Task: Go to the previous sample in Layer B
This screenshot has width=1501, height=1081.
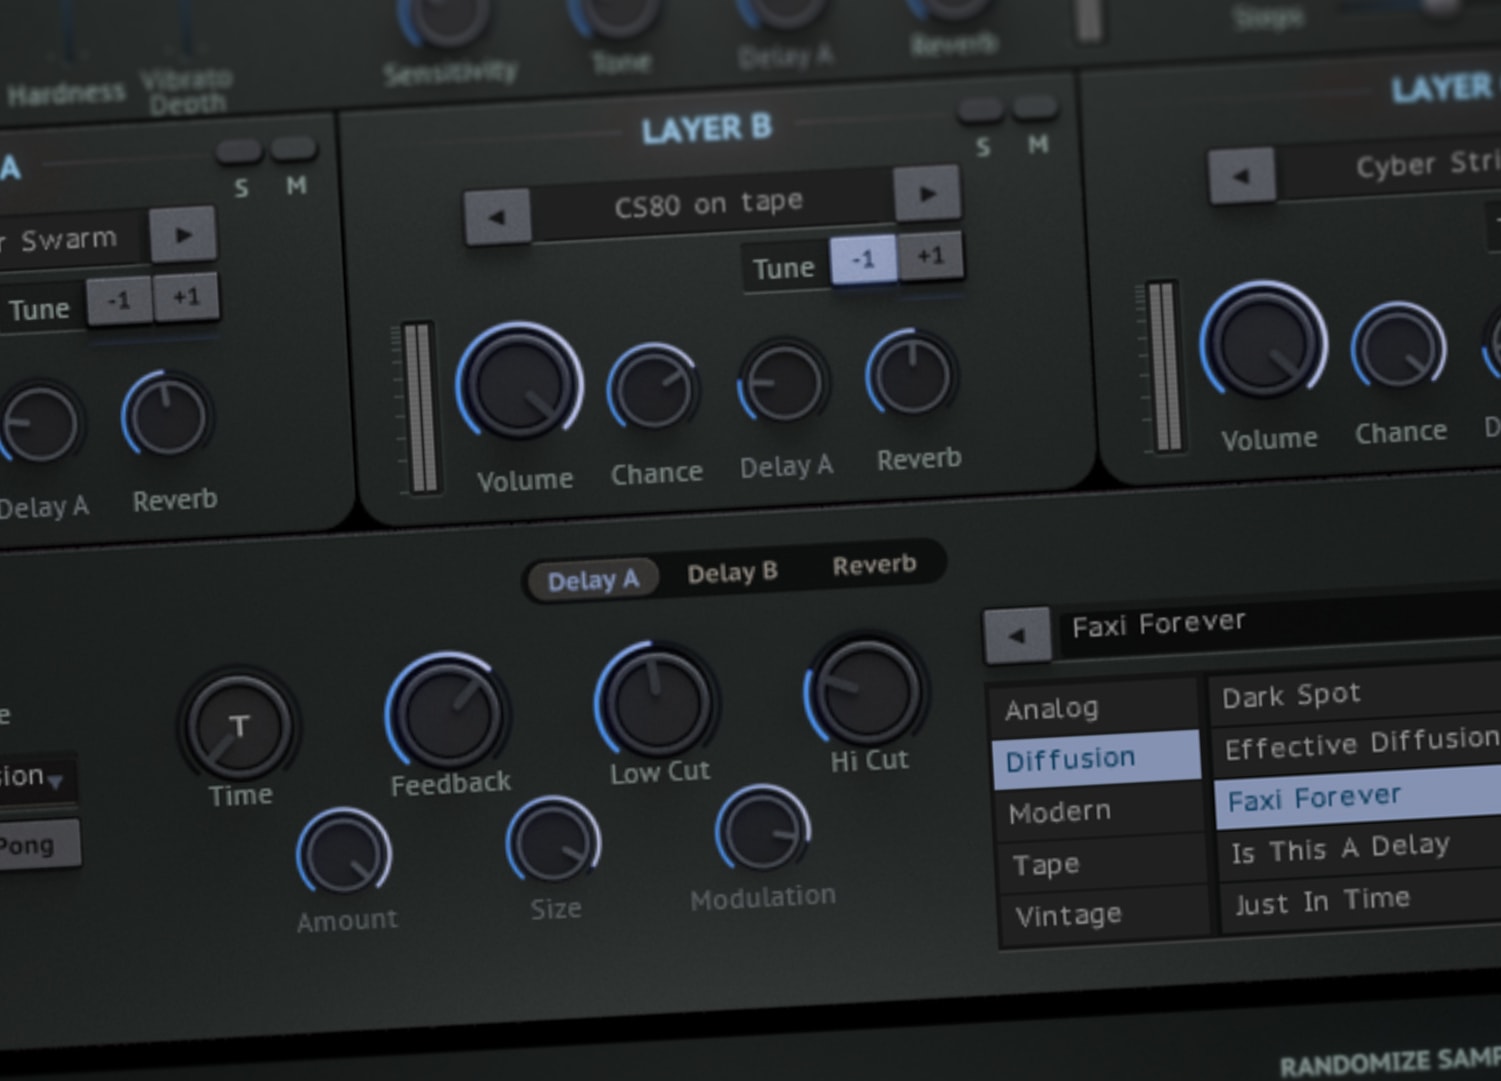Action: point(497,217)
